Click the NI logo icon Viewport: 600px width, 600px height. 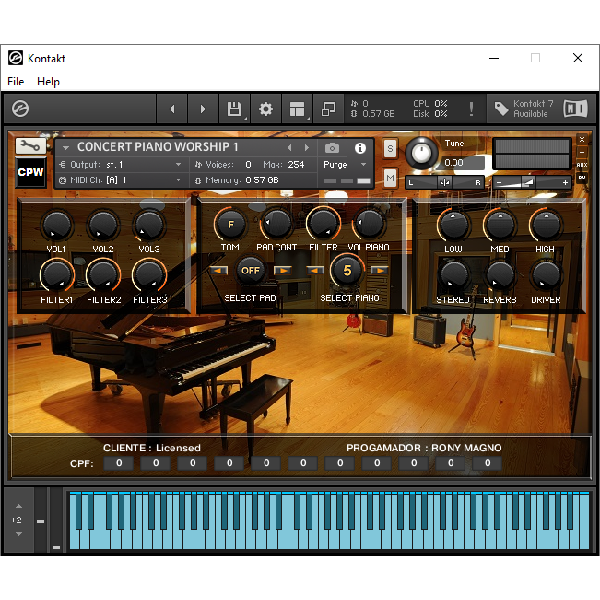tap(575, 109)
